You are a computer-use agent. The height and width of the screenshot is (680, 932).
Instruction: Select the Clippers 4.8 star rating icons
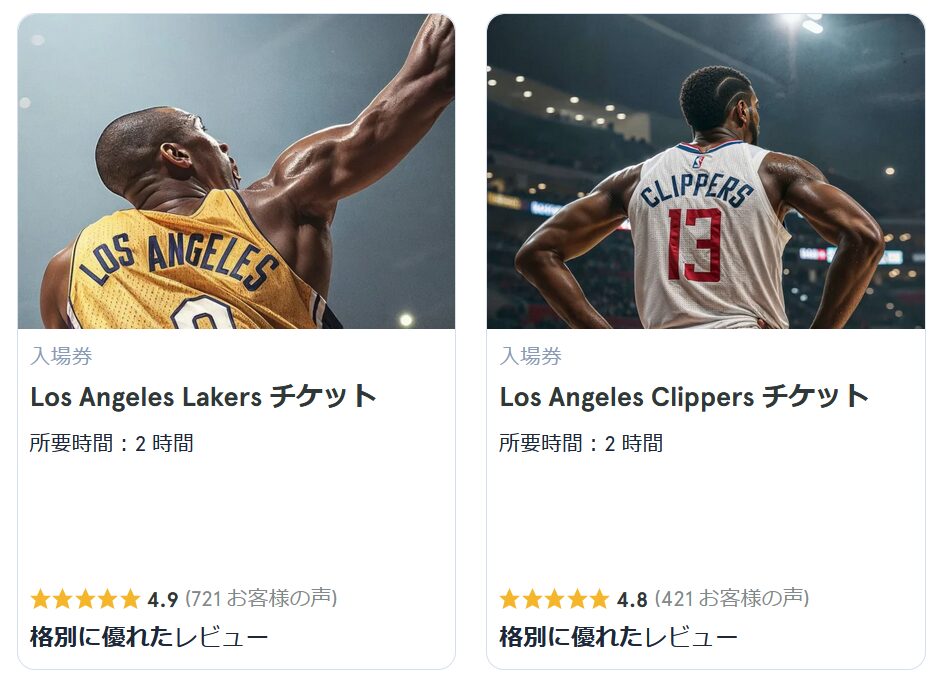(555, 599)
